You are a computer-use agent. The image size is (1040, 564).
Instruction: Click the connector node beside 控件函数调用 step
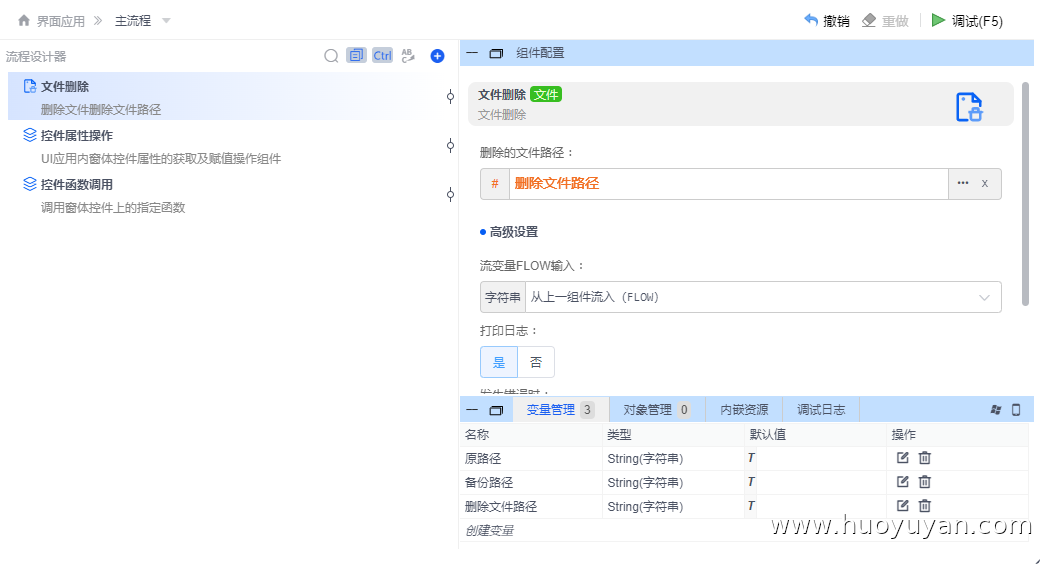(450, 194)
